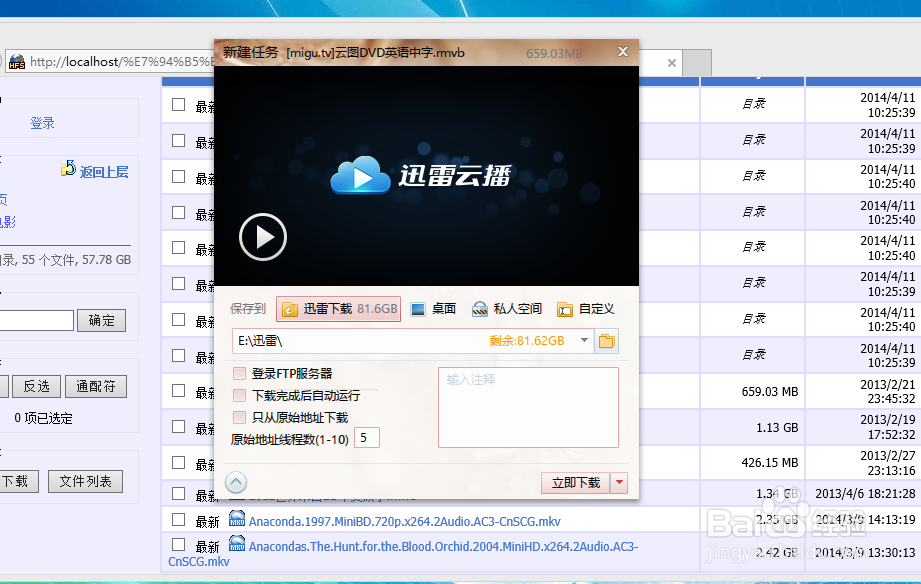Choose 桌面 as the save location
Screen dimensions: 921x584
coord(433,309)
